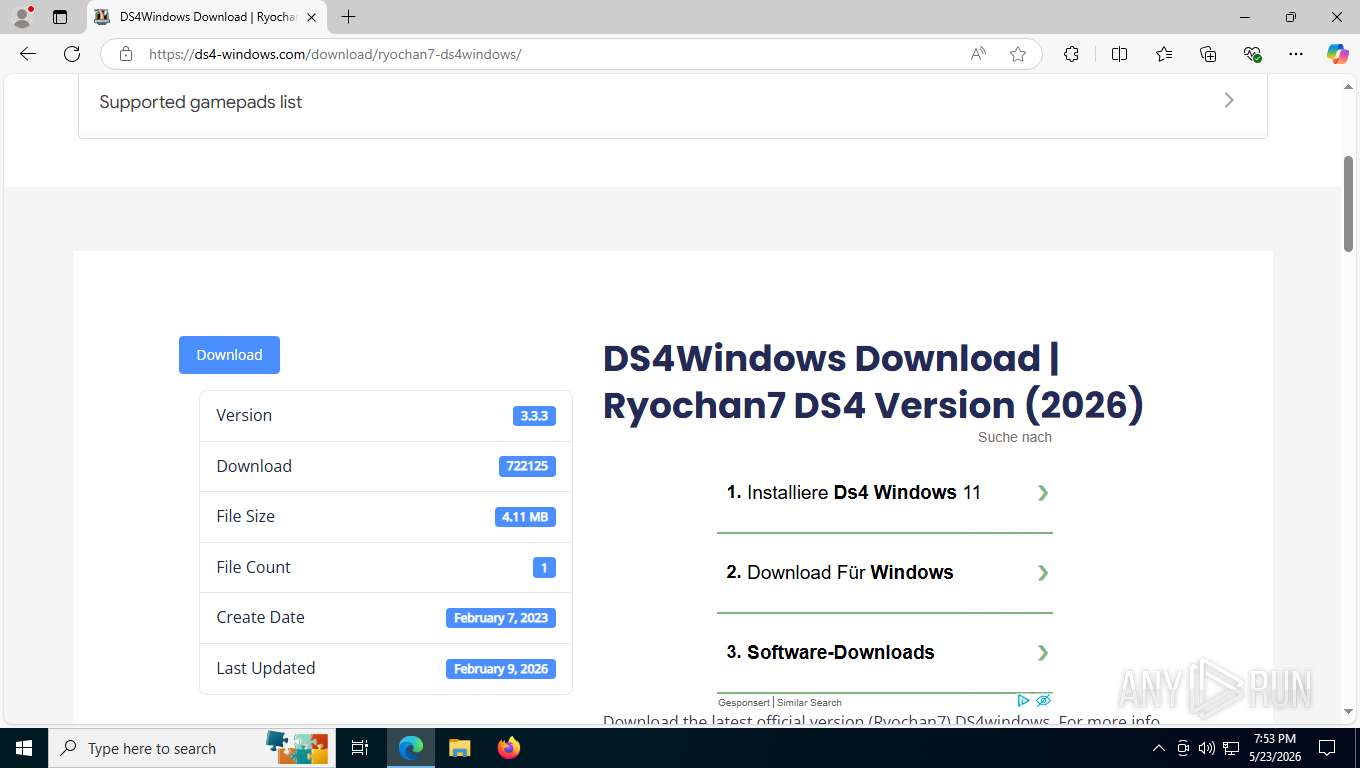
Task: Open the Edge profile icon
Action: click(22, 17)
